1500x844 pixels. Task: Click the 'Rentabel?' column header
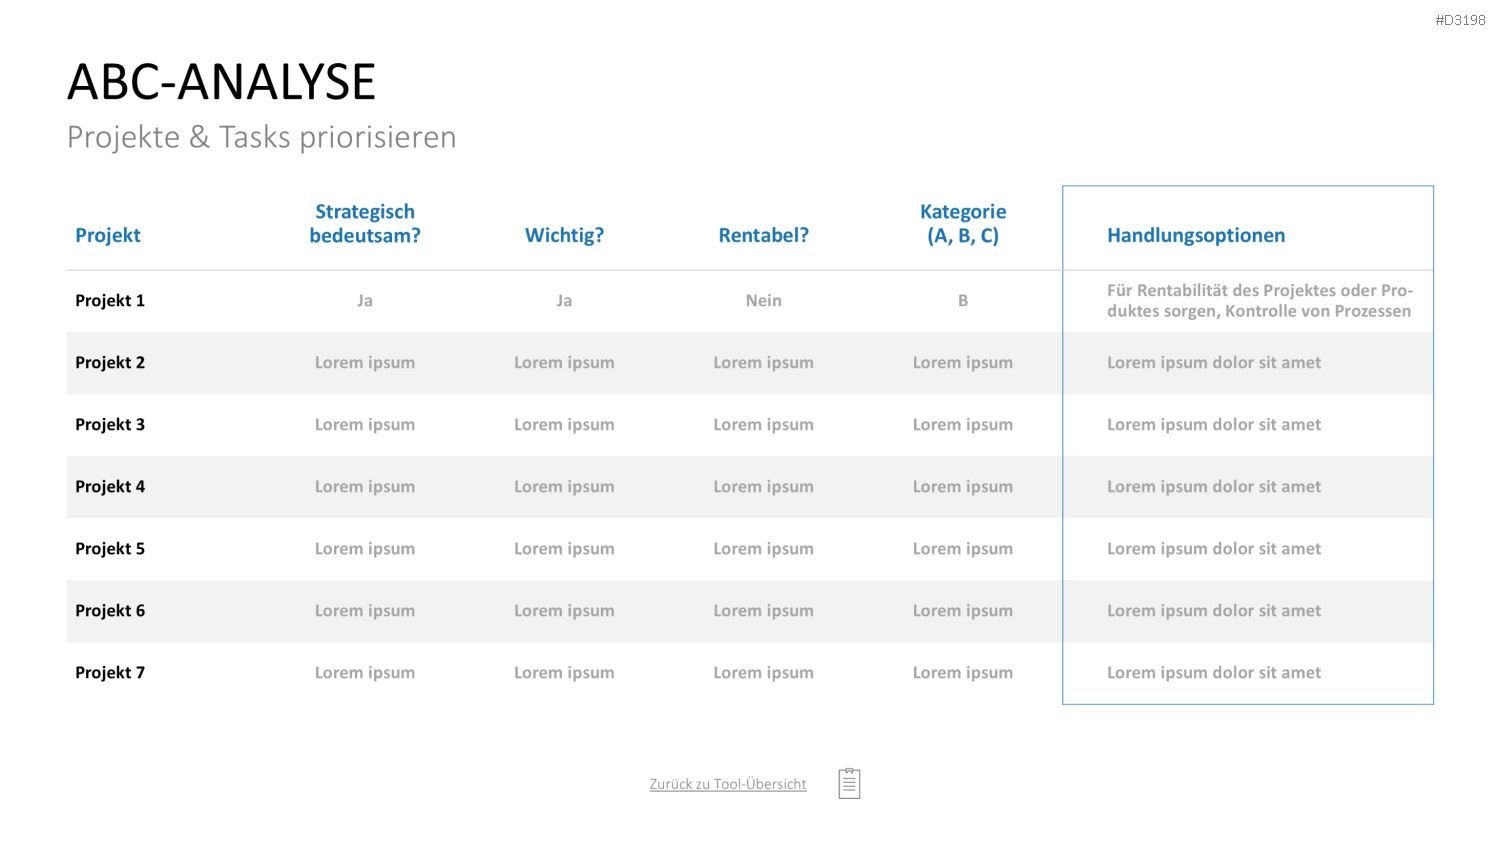click(763, 235)
